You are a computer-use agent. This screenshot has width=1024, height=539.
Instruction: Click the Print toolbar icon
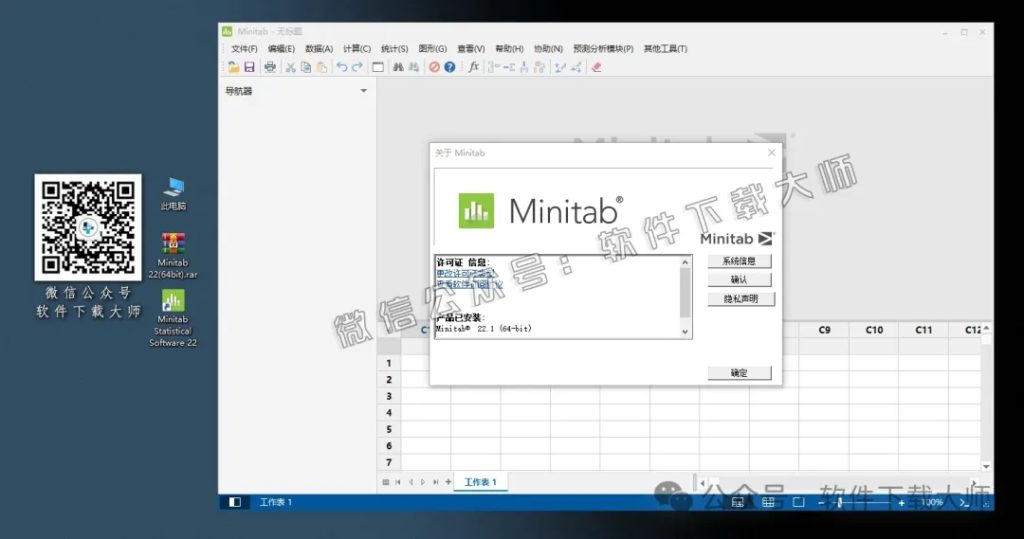point(270,67)
